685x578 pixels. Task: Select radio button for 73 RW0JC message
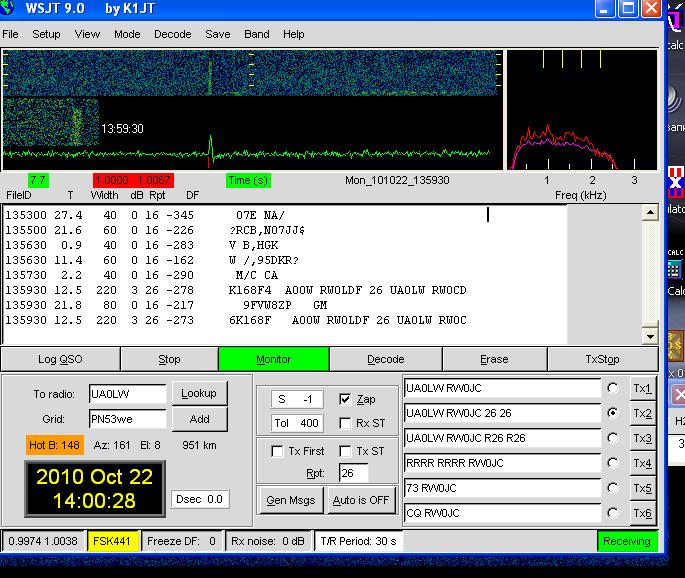tap(612, 488)
